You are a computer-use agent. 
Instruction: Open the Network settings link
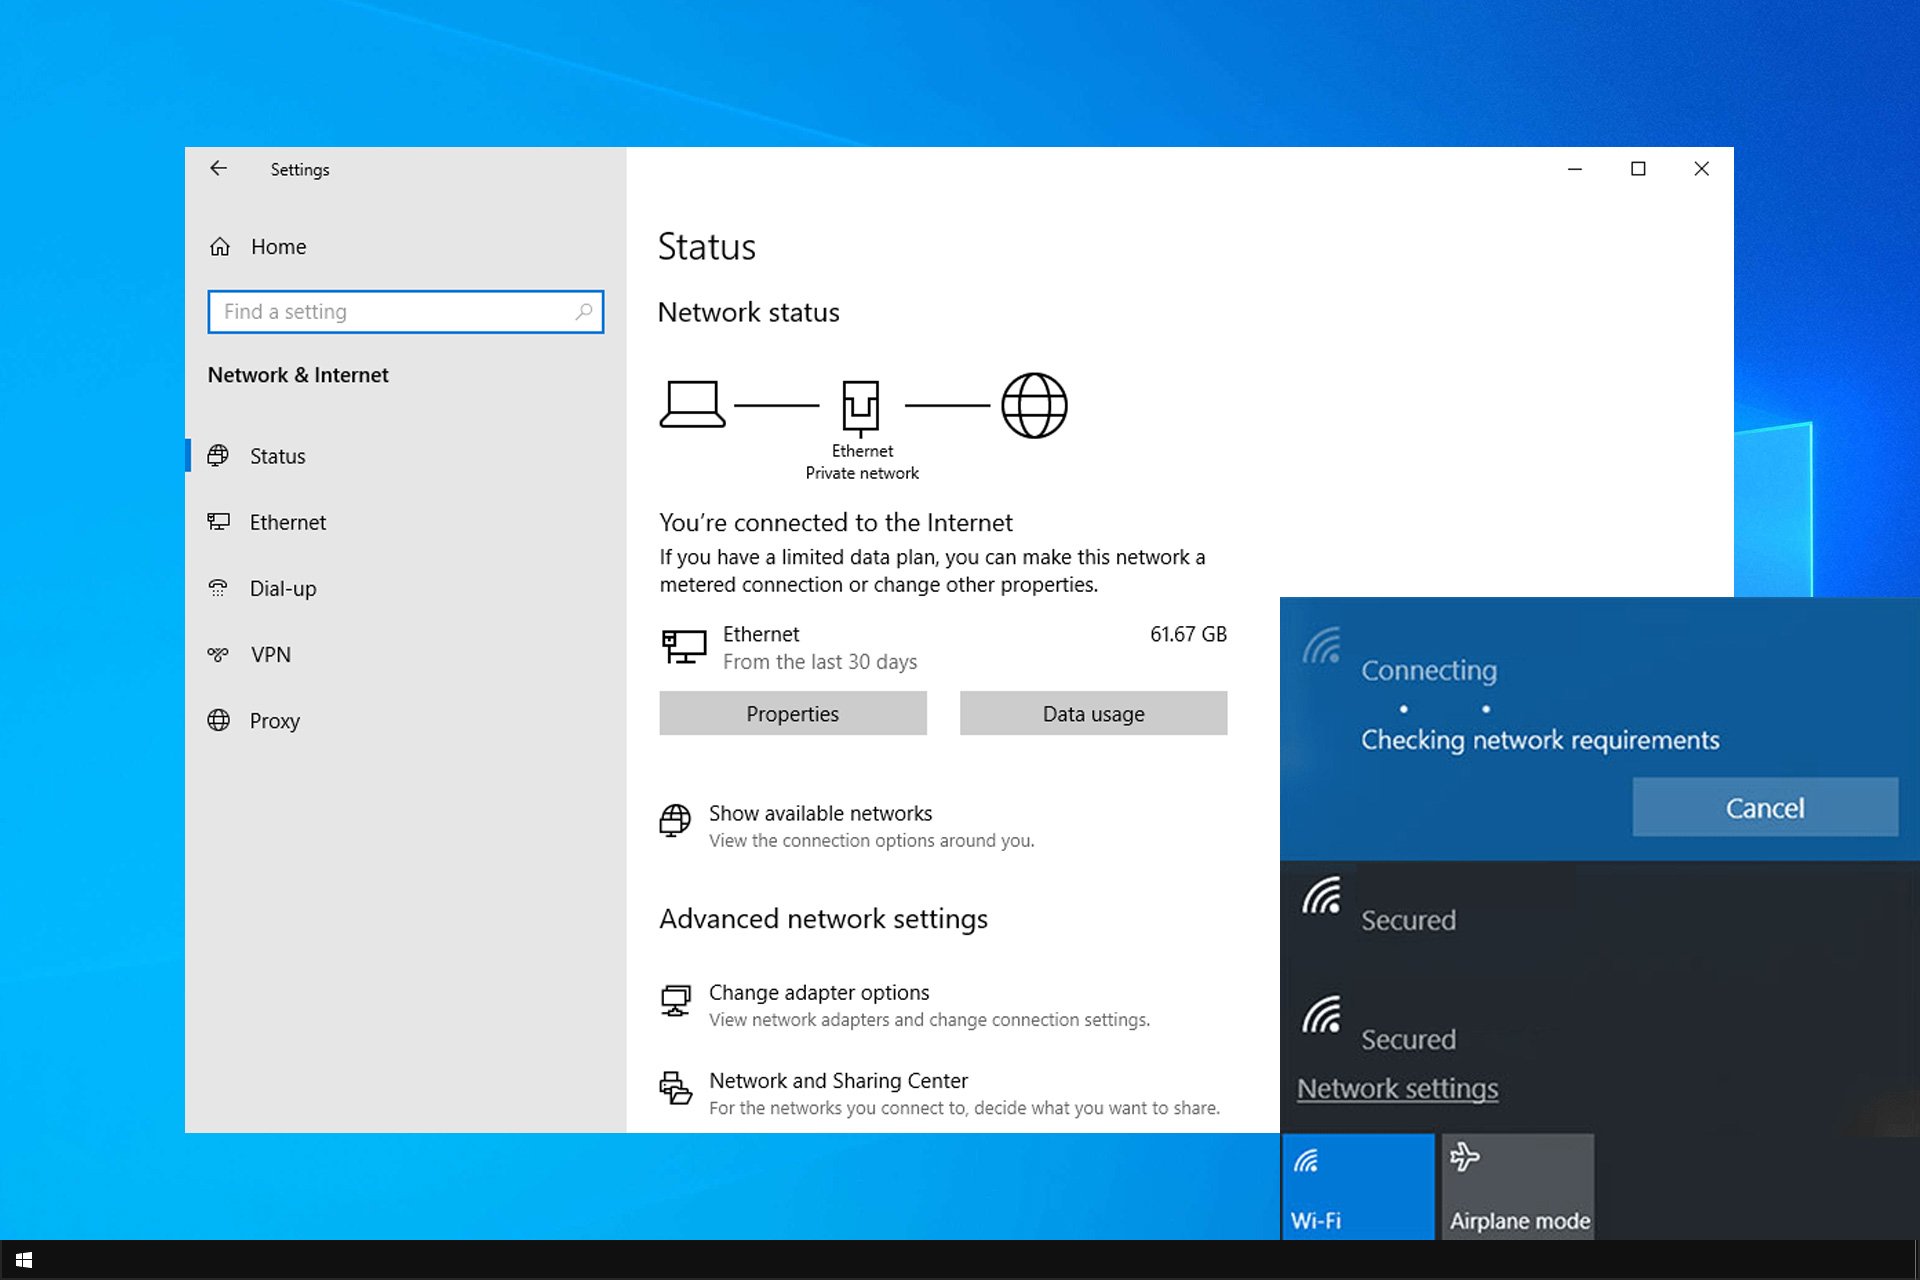click(1397, 1088)
